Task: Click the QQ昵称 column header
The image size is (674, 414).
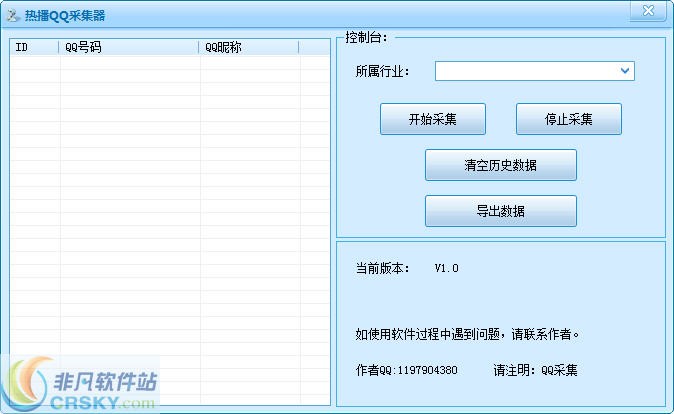Action: click(249, 47)
